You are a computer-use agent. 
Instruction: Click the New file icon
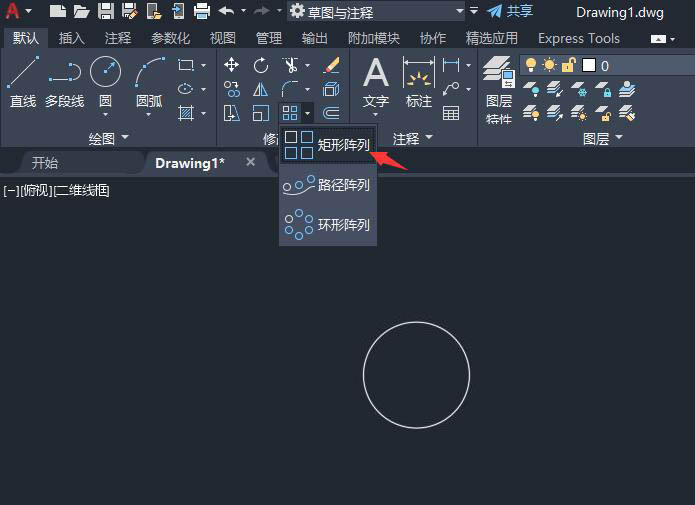58,11
